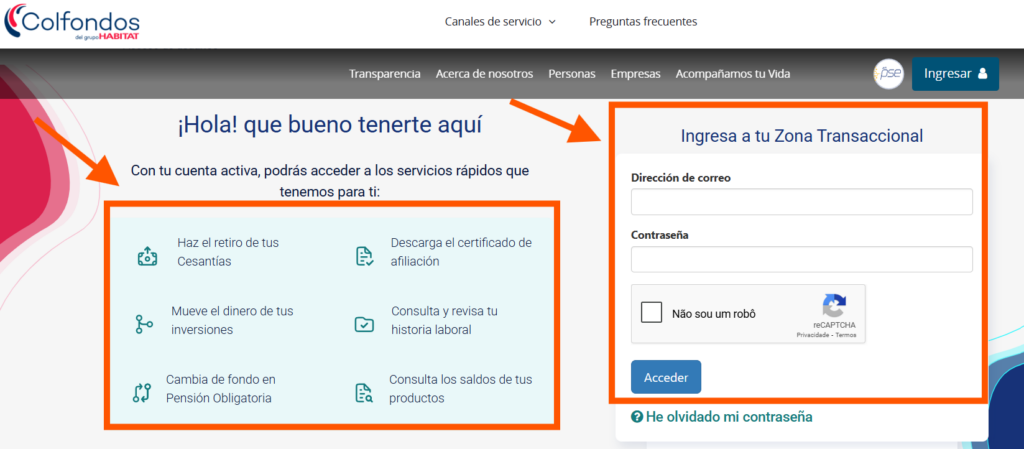Image resolution: width=1024 pixels, height=449 pixels.
Task: Click the labor history folder icon
Action: coord(364,324)
